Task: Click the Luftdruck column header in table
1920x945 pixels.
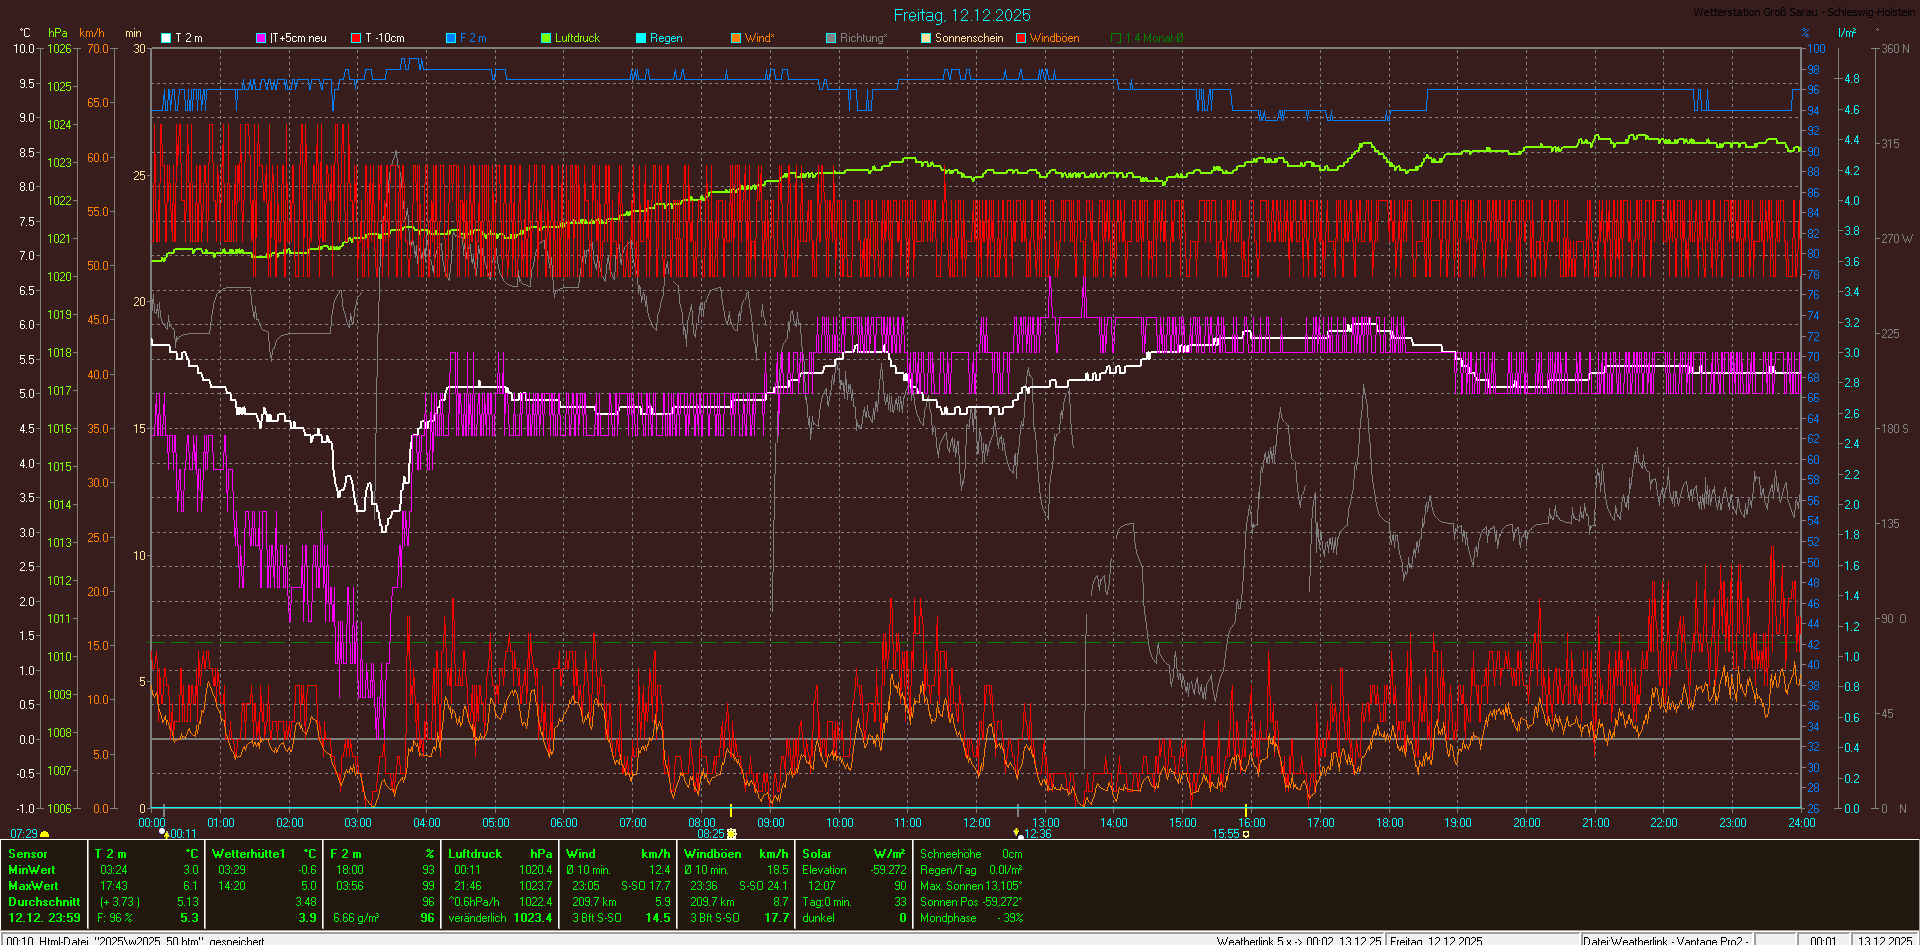Action: (475, 854)
